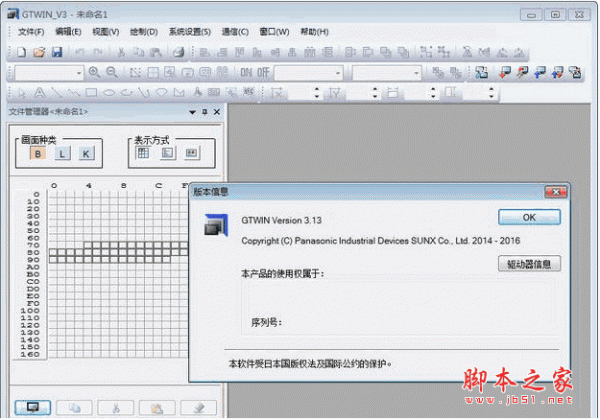This screenshot has width=600, height=420.
Task: Close the file manager panel
Action: pos(217,112)
